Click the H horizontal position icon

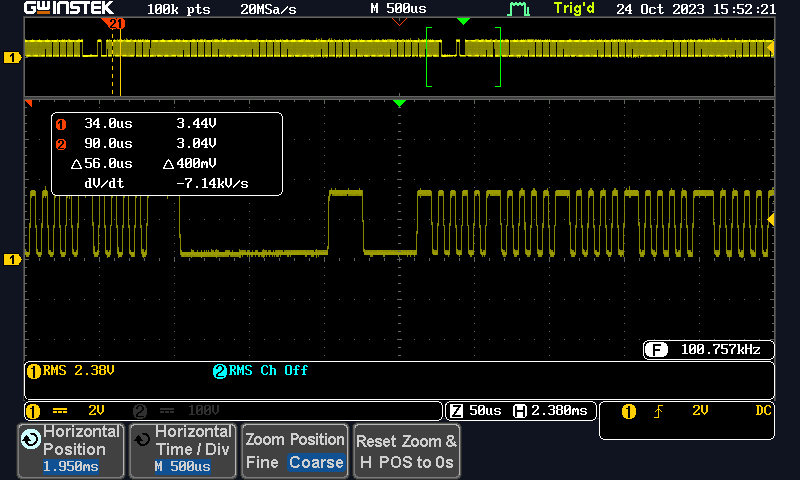[x=519, y=411]
